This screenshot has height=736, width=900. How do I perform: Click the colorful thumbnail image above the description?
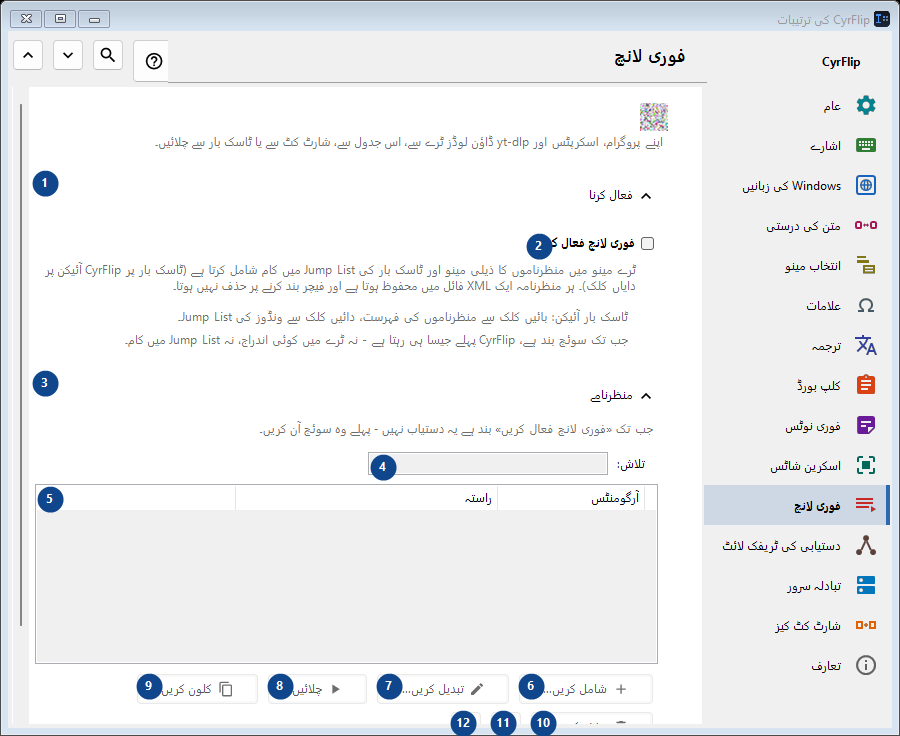point(654,117)
